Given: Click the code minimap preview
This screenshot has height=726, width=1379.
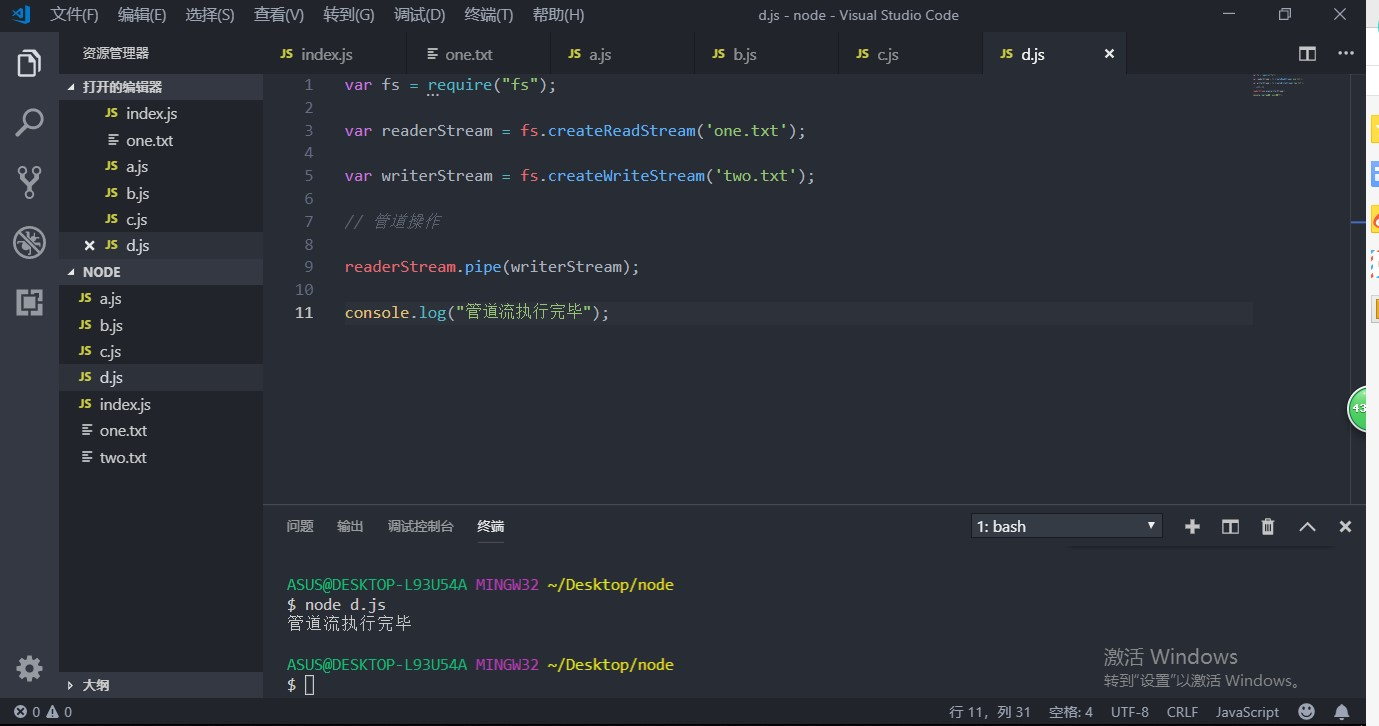Looking at the screenshot, I should coord(1278,84).
